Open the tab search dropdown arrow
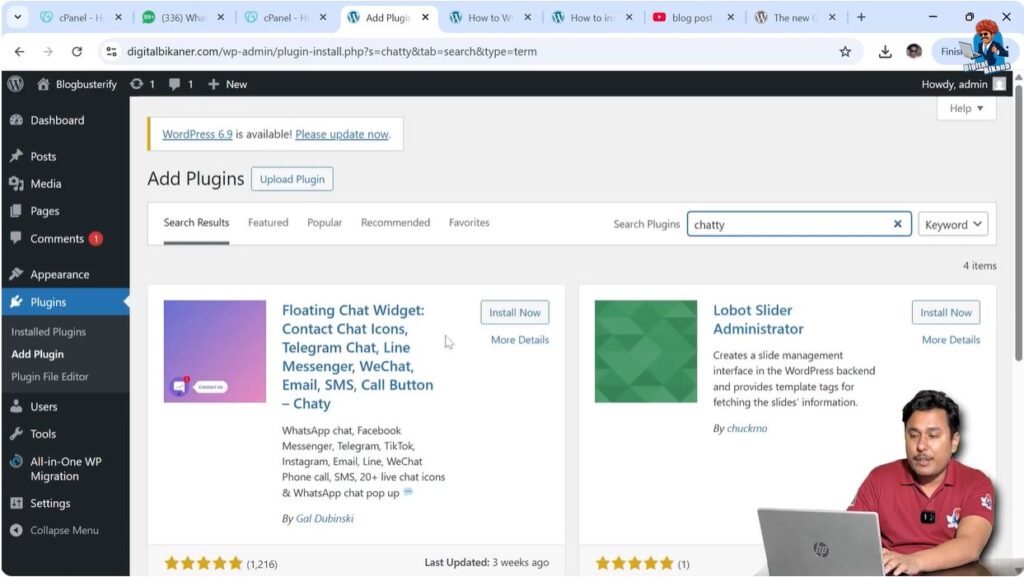Screen dimensions: 1024x577 pos(18,18)
